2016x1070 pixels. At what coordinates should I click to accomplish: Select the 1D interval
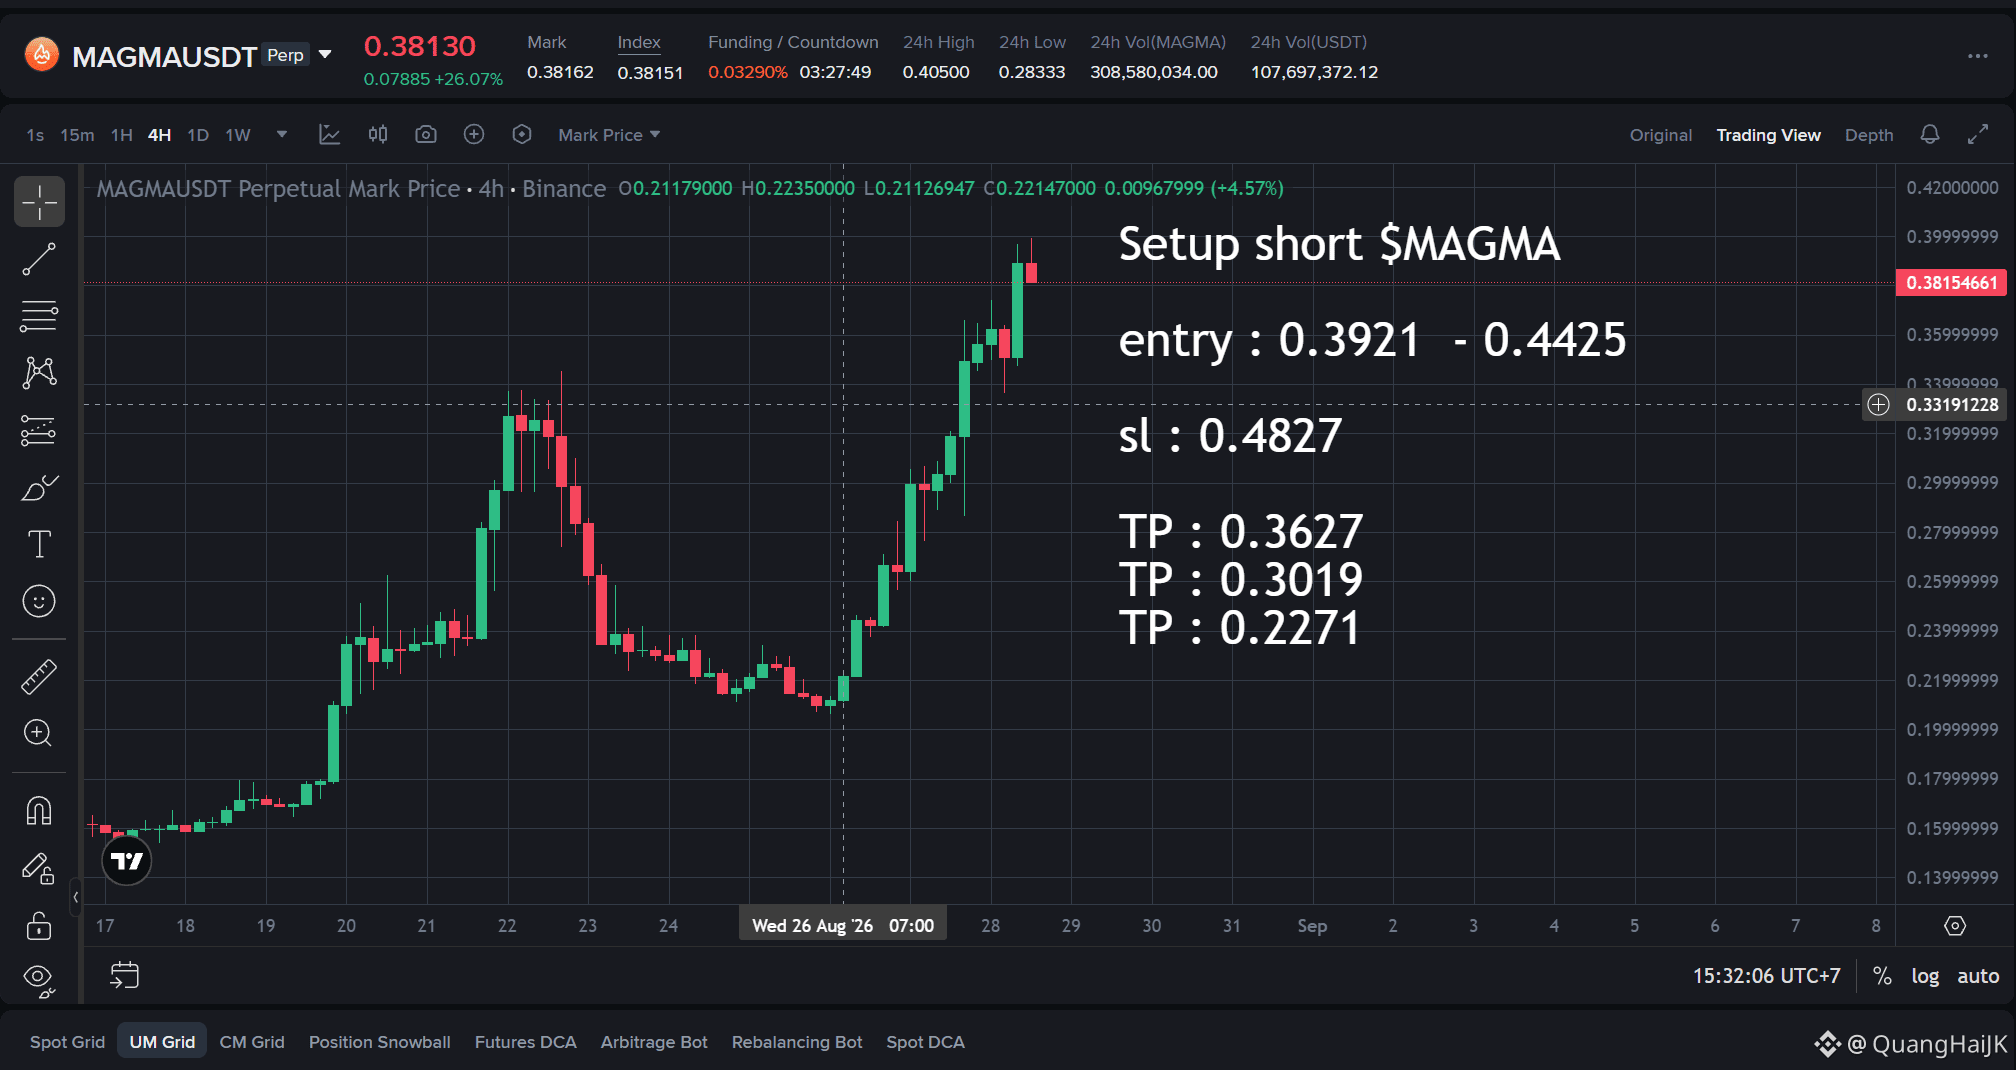(198, 135)
